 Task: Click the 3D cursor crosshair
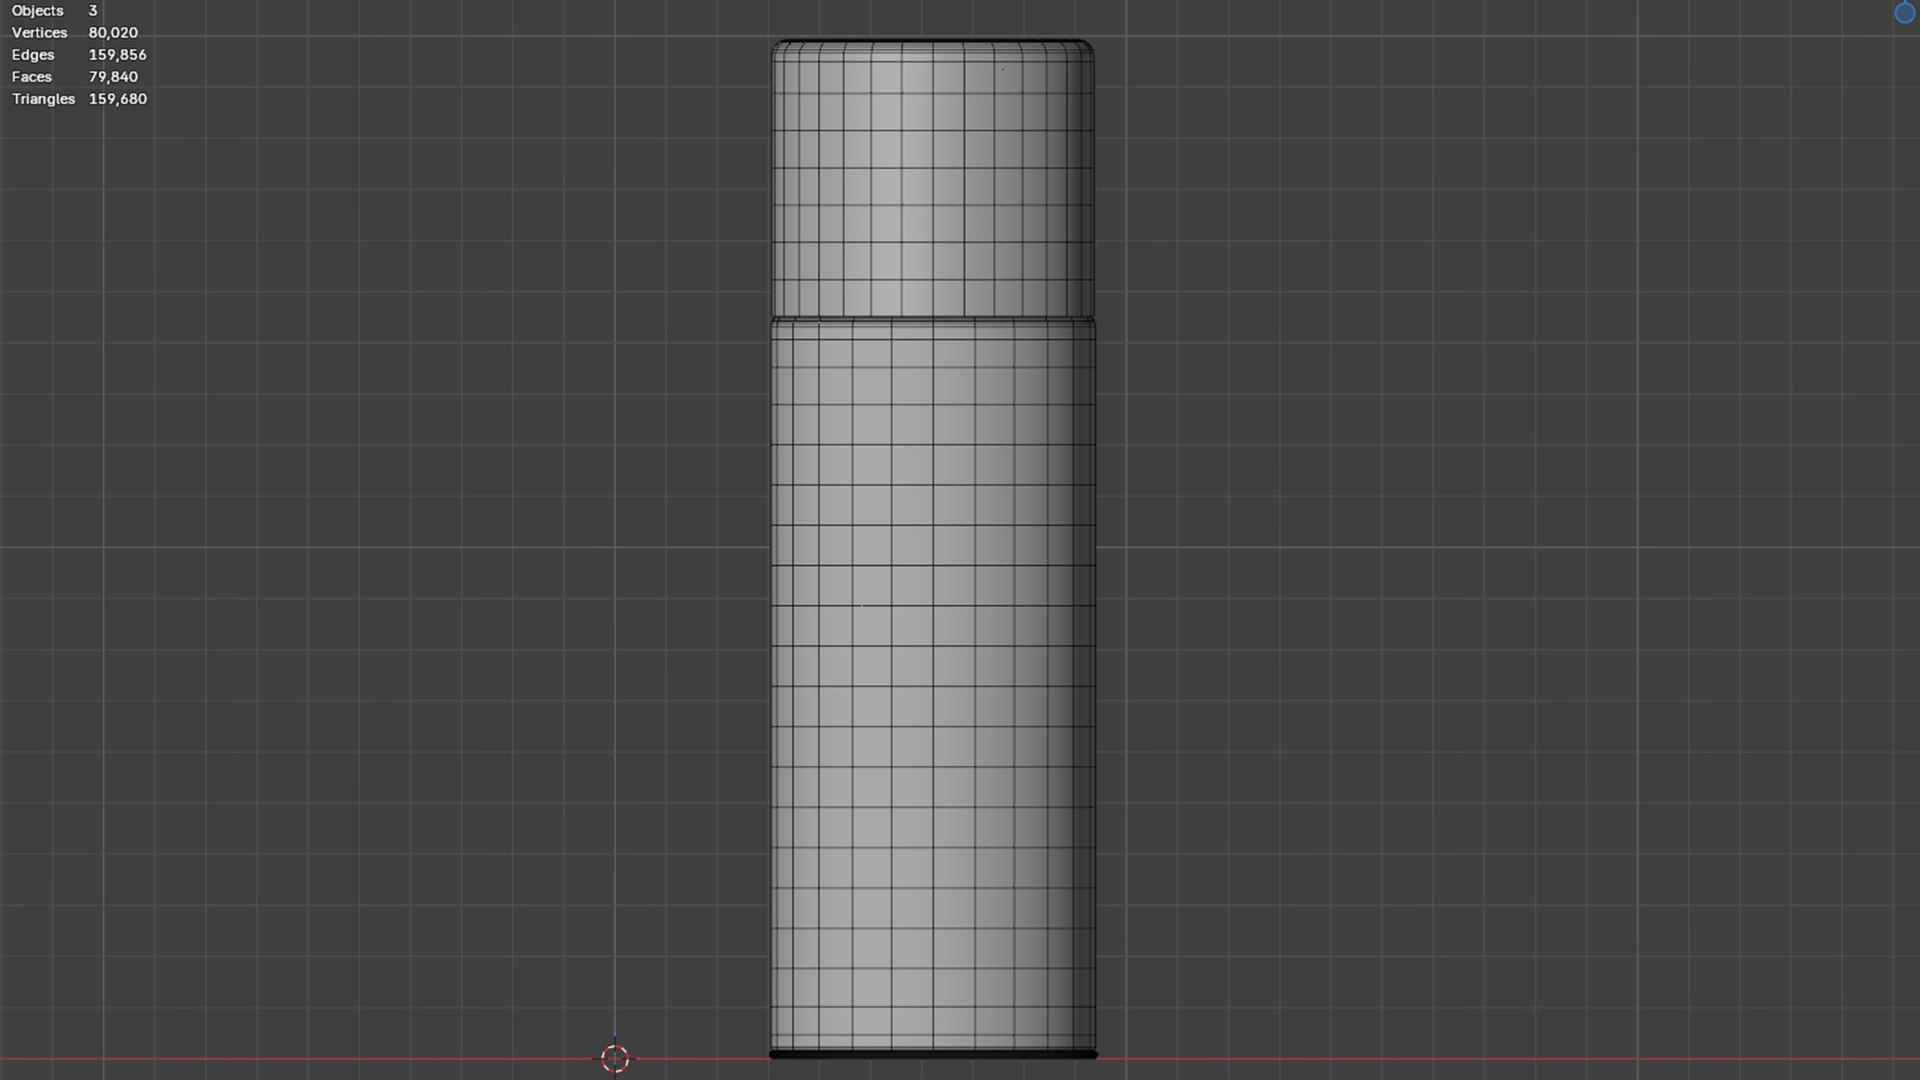pyautogui.click(x=615, y=1058)
